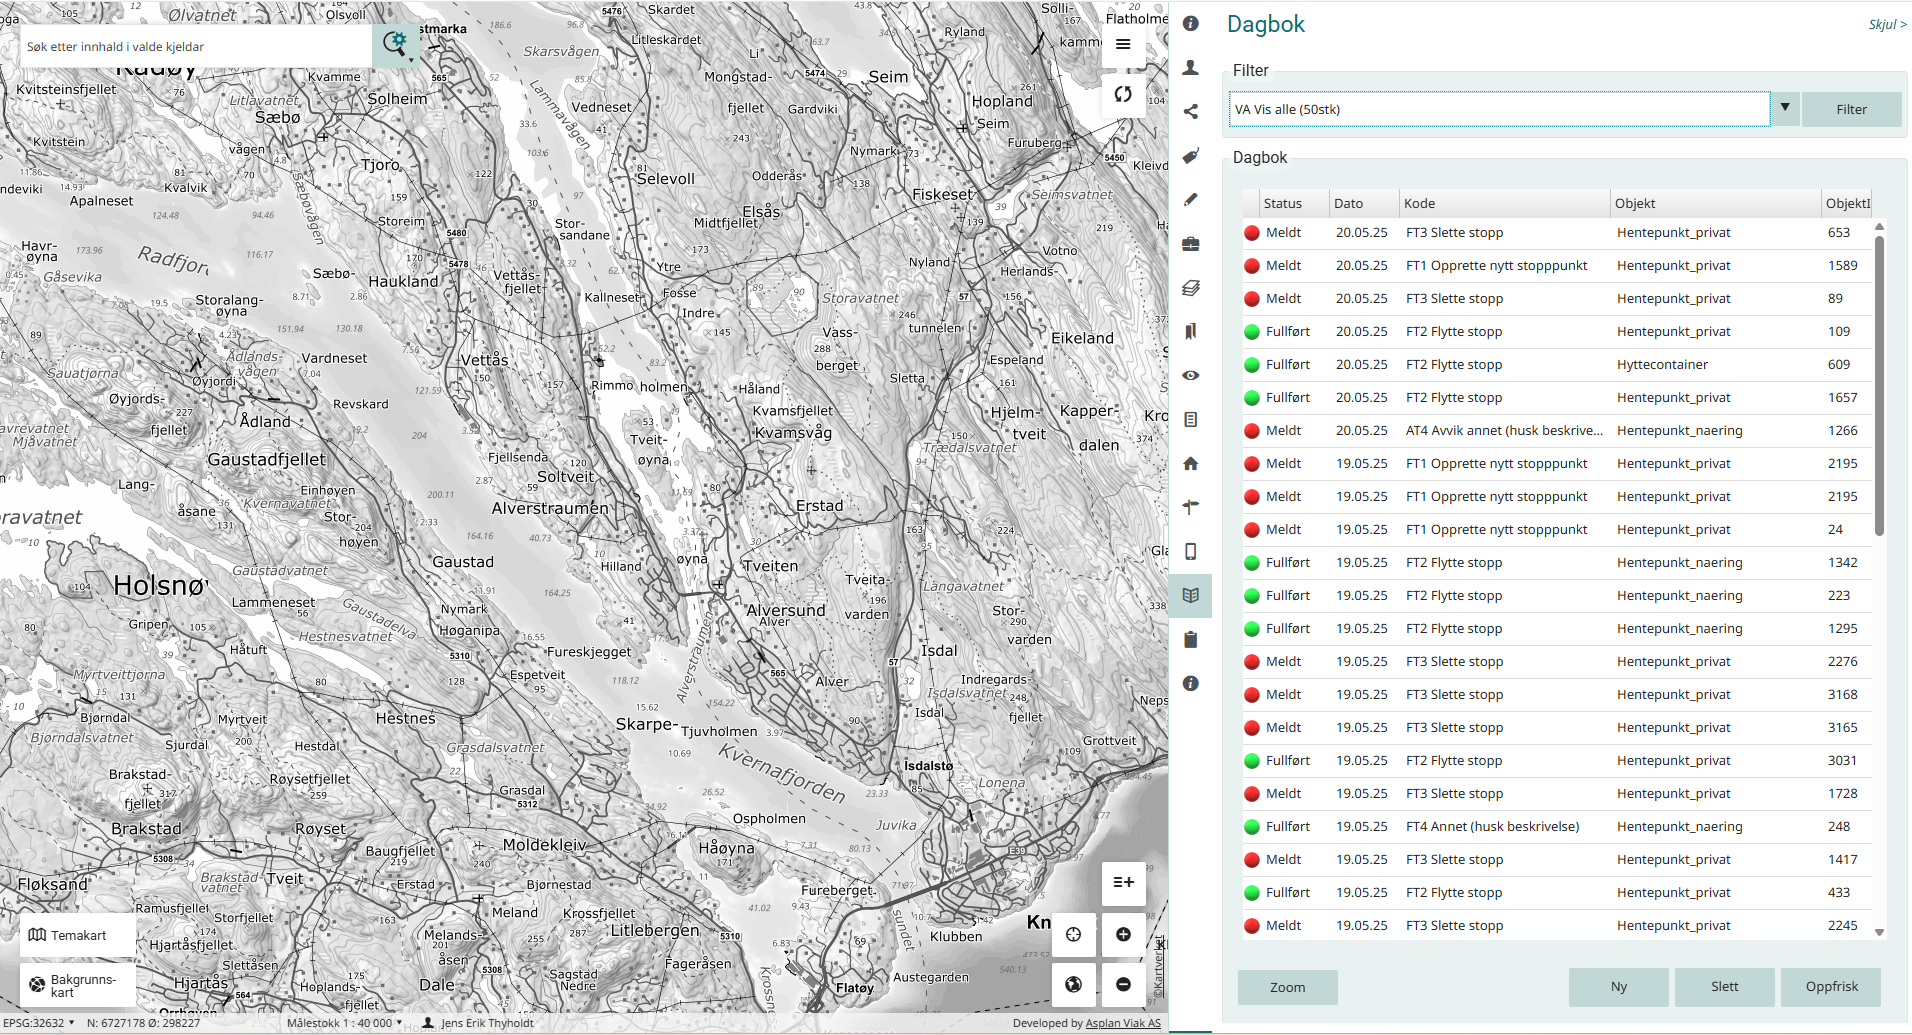Click the Oppfrisk button

coord(1830,987)
